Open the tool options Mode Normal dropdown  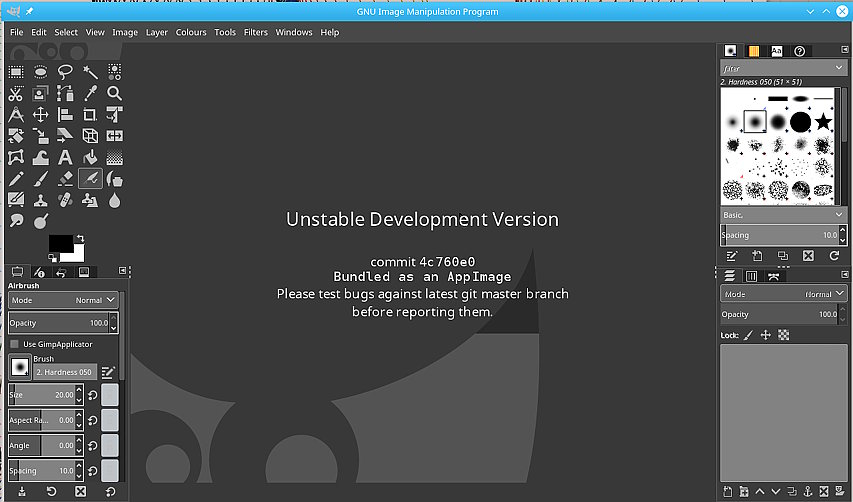coord(63,300)
